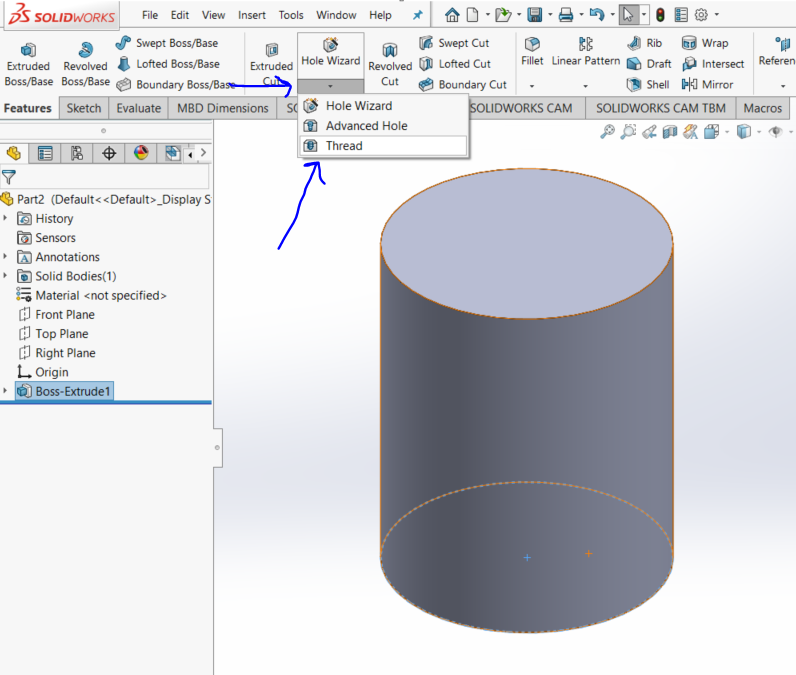
Task: Open the Linear Pattern dropdown arrow
Action: (585, 86)
